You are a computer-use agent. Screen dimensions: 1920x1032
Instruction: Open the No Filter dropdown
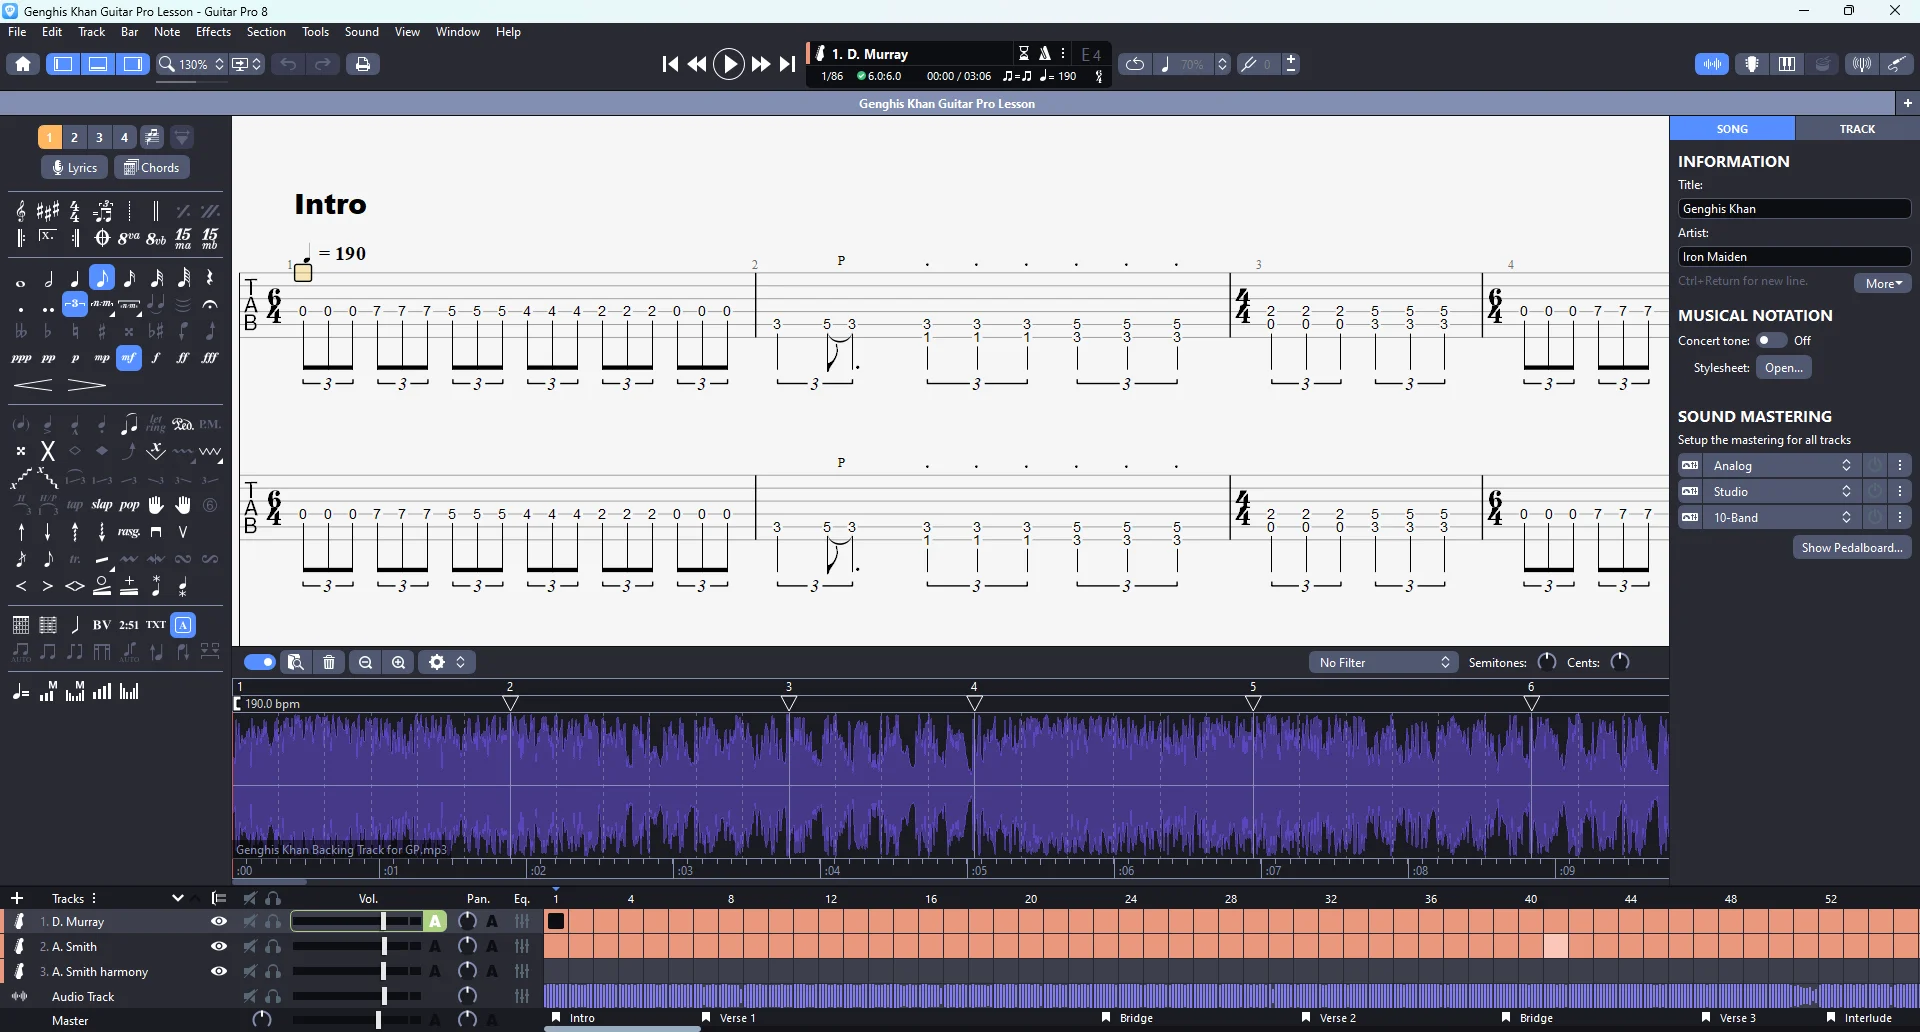click(1383, 662)
